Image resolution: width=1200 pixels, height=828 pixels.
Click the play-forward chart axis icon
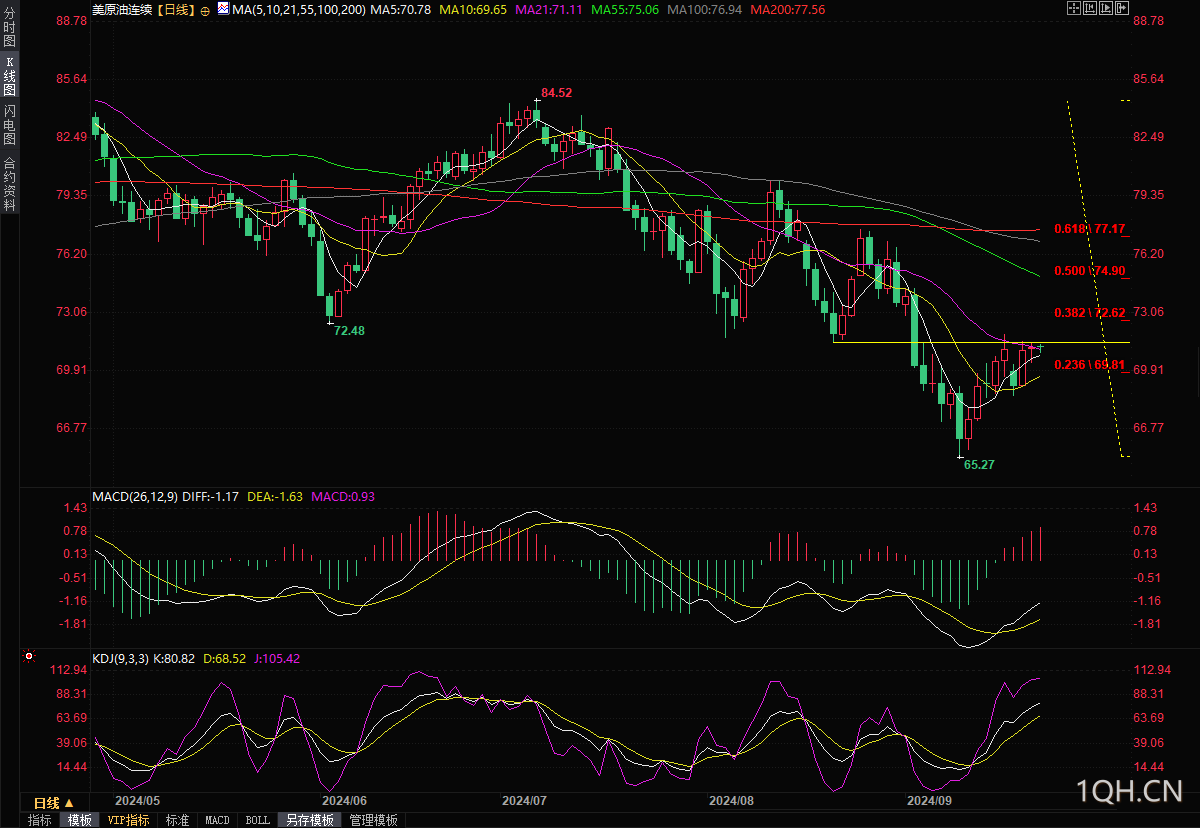(1106, 8)
